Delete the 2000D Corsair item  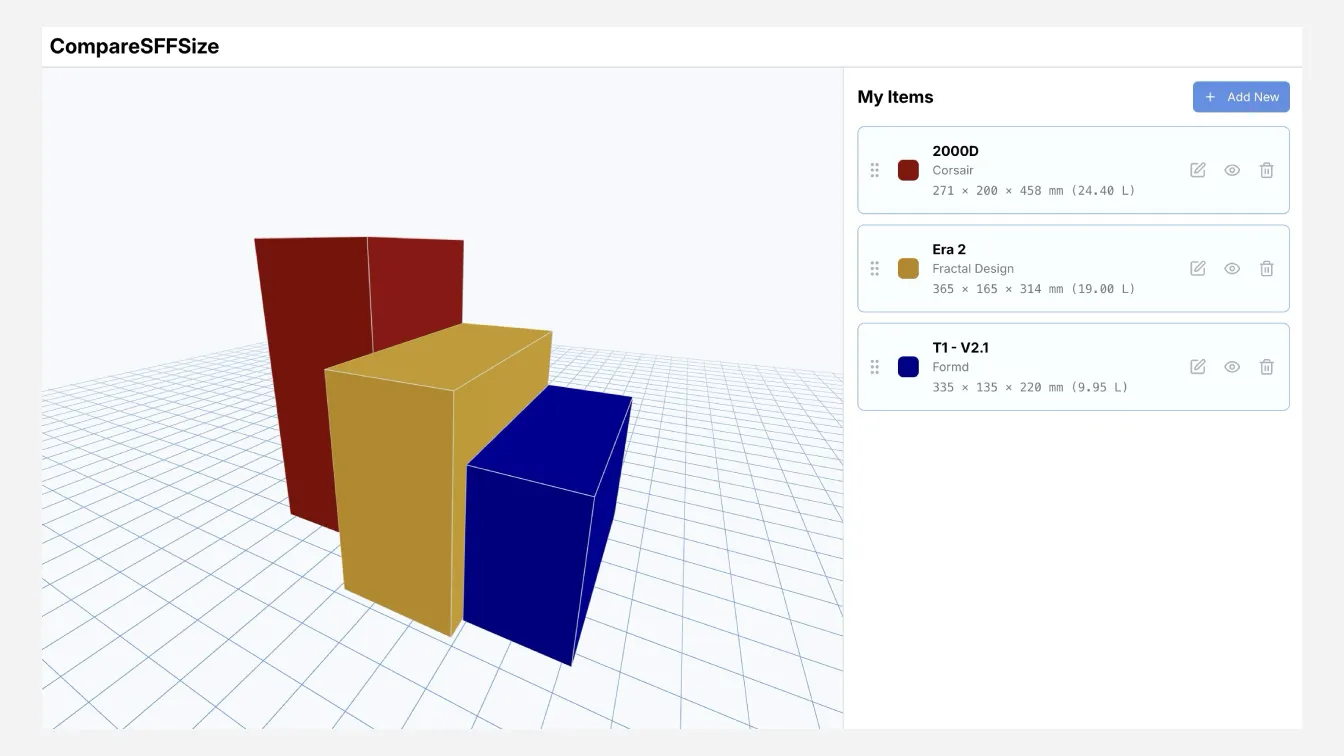tap(1266, 170)
